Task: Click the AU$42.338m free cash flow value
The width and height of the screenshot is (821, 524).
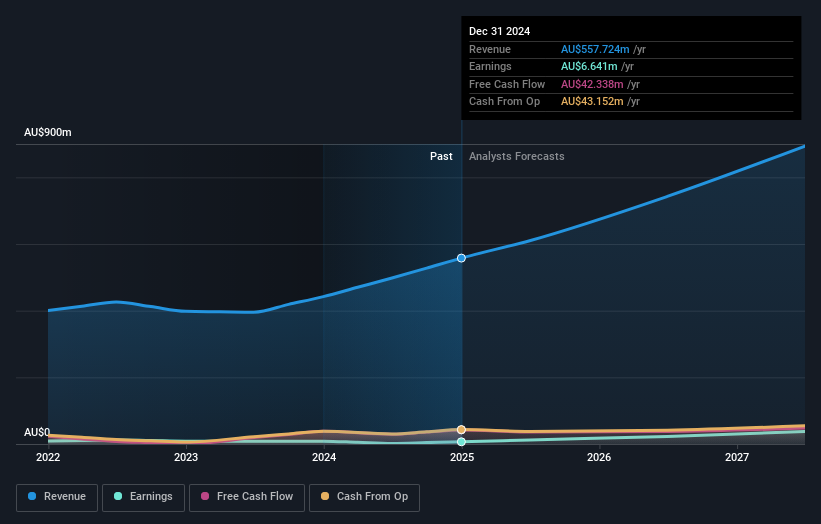Action: (592, 84)
